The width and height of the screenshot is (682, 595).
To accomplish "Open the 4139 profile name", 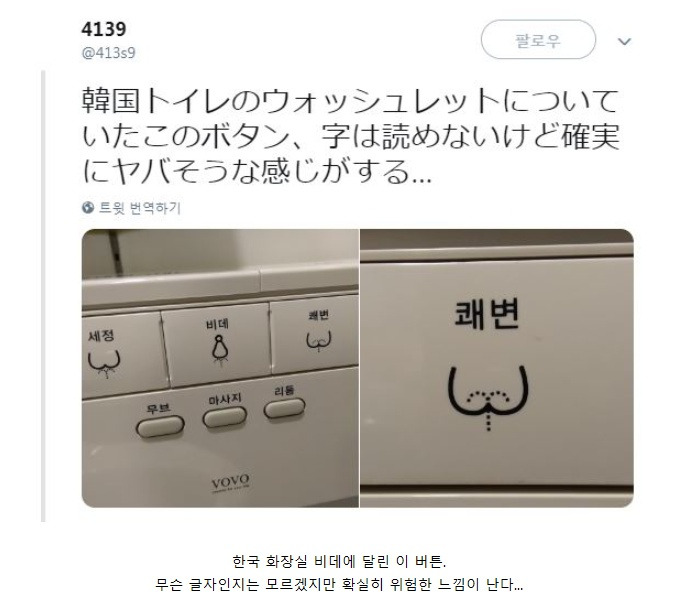I will (x=104, y=29).
